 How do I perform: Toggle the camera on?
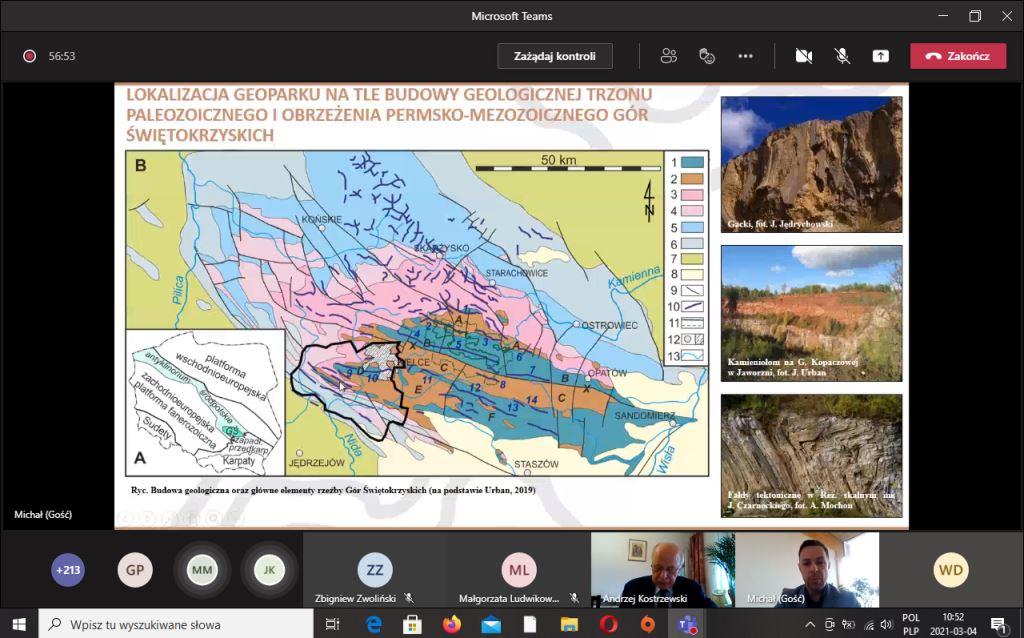coord(803,56)
